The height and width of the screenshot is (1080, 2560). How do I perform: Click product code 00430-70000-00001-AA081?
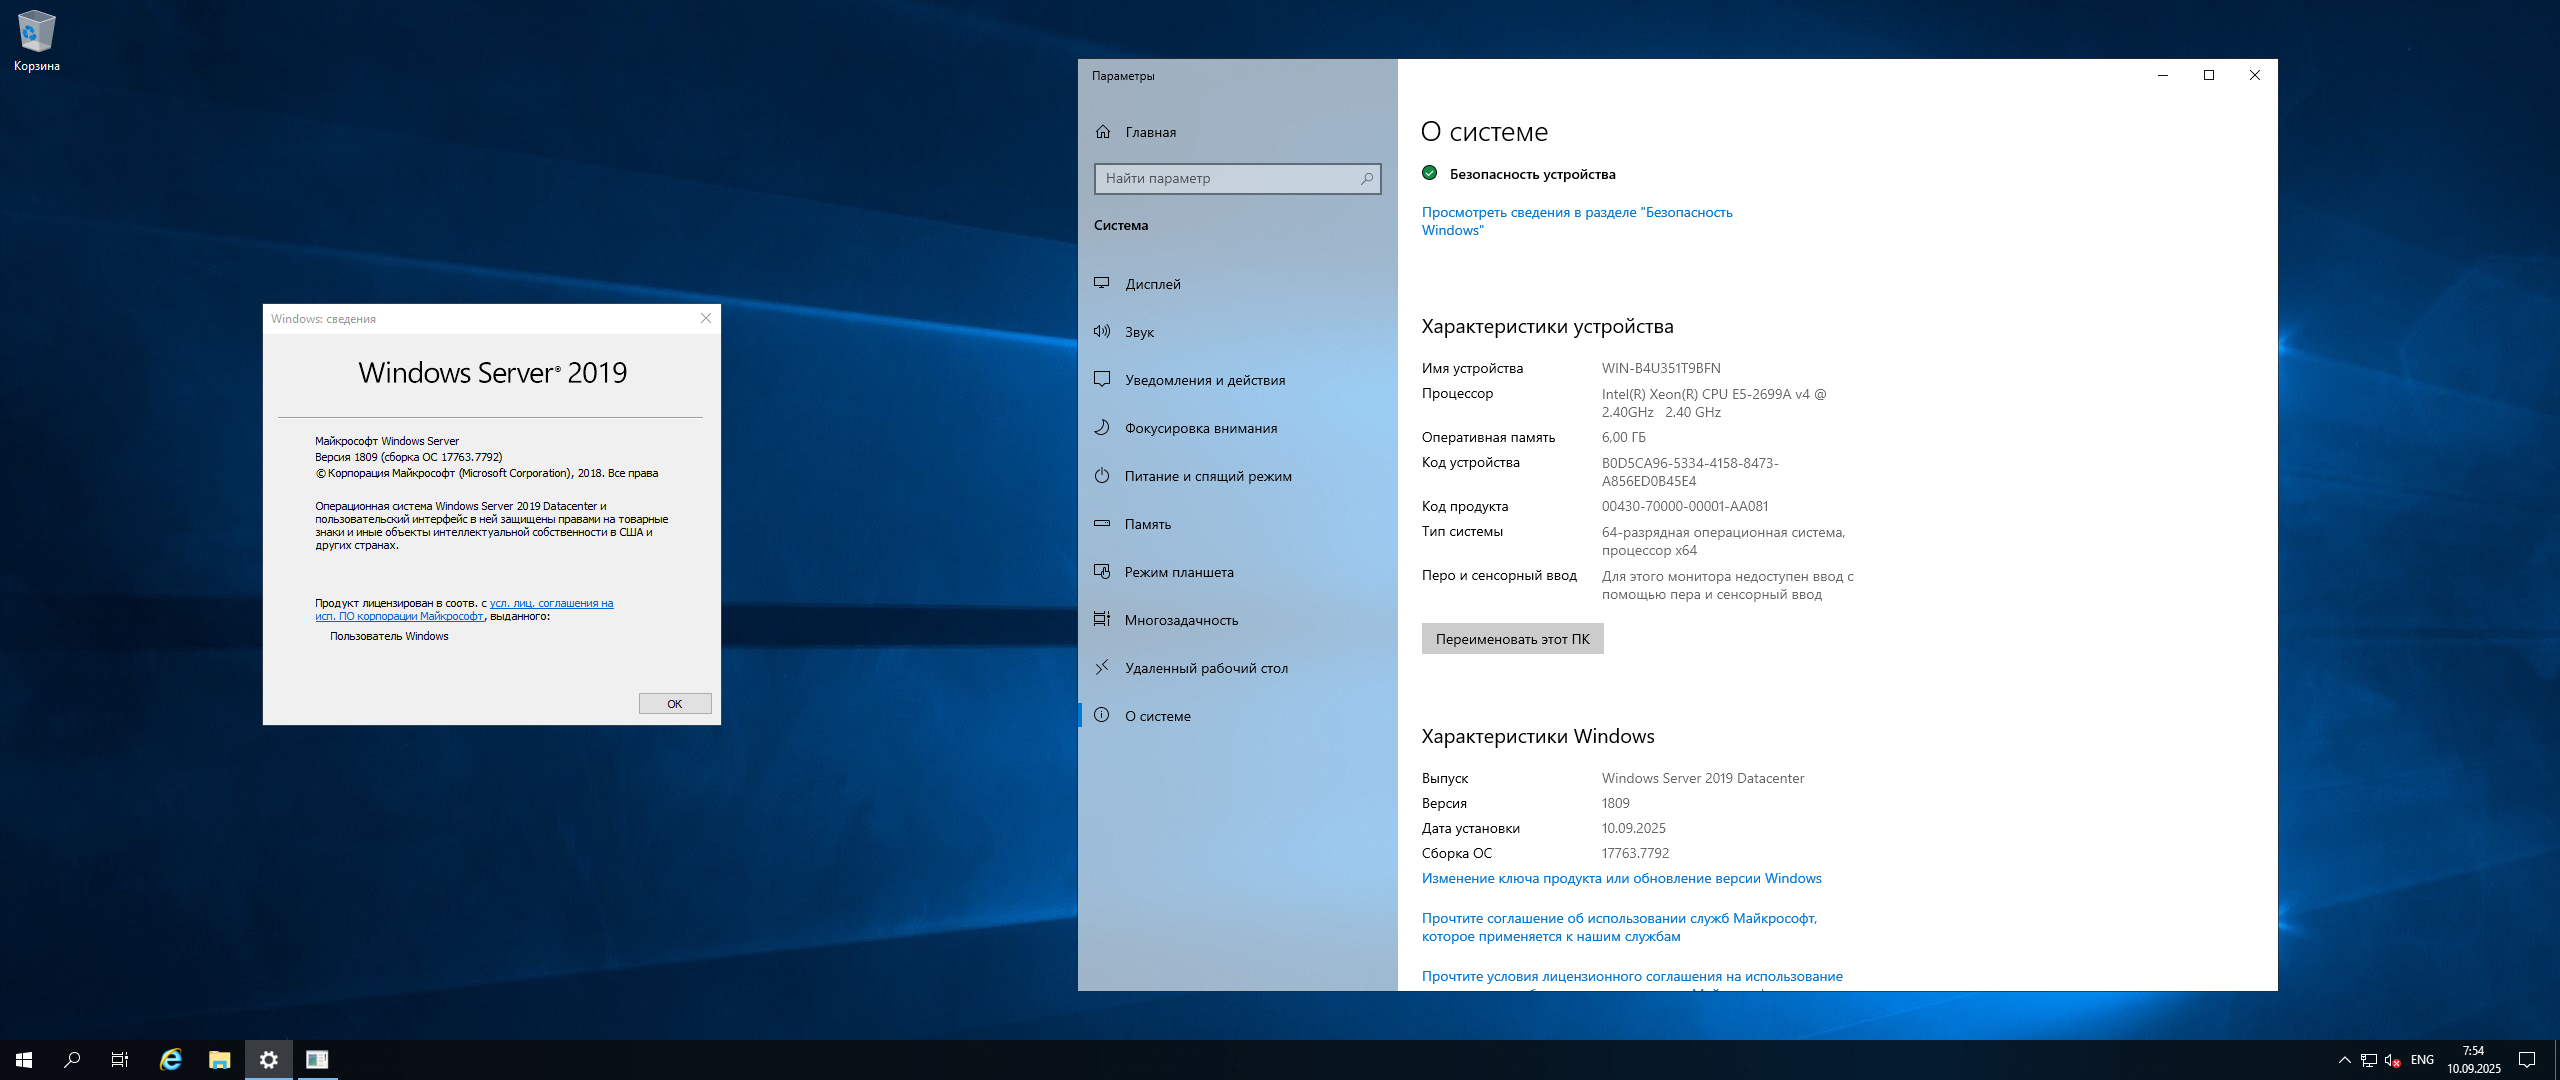[x=1685, y=507]
